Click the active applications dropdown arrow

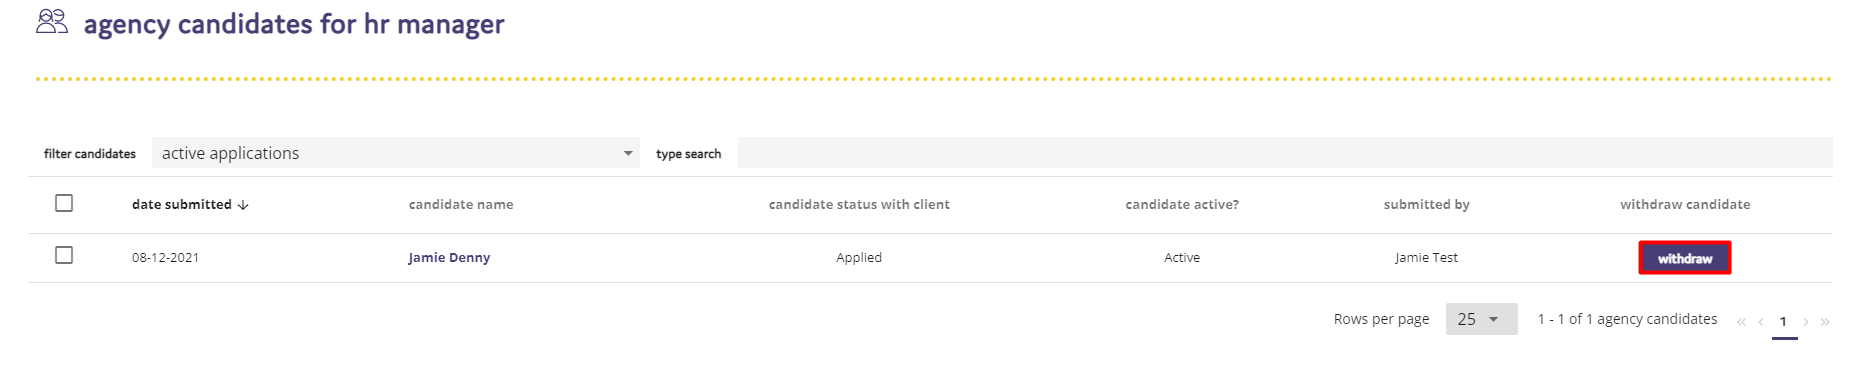(x=628, y=153)
